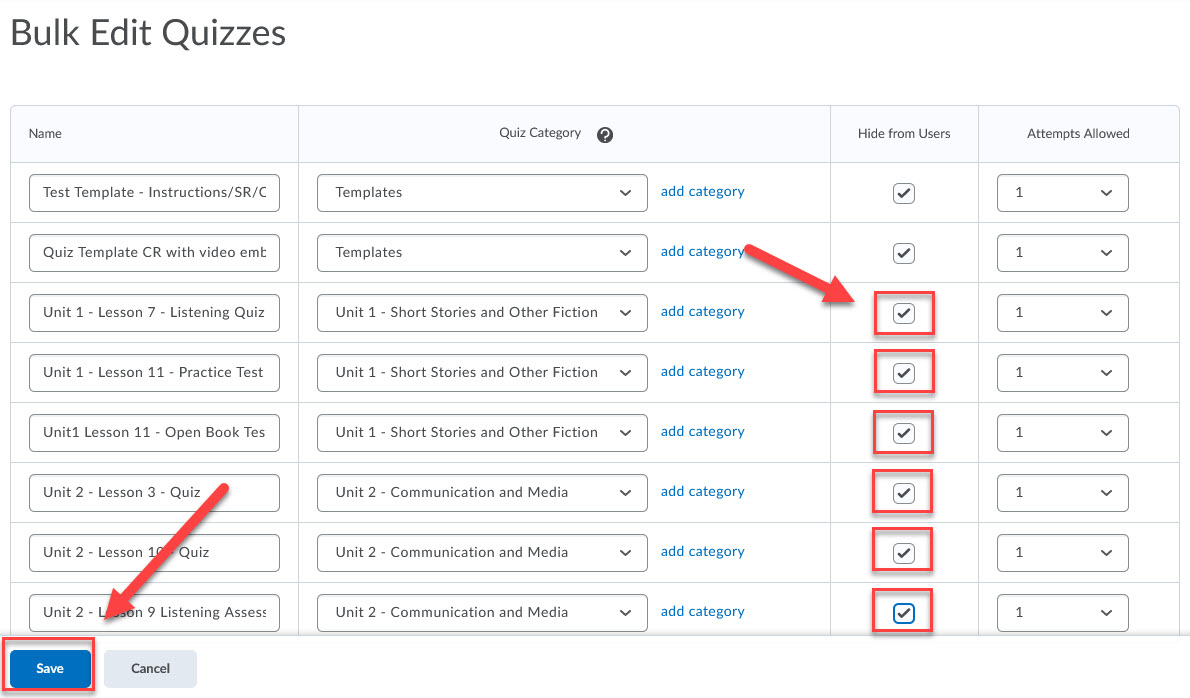Click add category for Lesson 9 Listening Assessment
Screen dimensions: 1190x698
[x=703, y=612]
